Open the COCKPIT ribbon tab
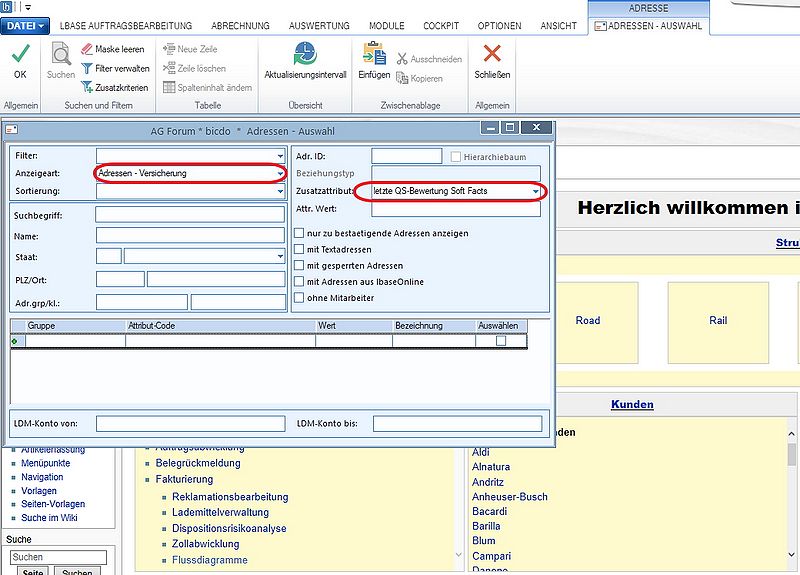The height and width of the screenshot is (575, 800). [x=441, y=26]
